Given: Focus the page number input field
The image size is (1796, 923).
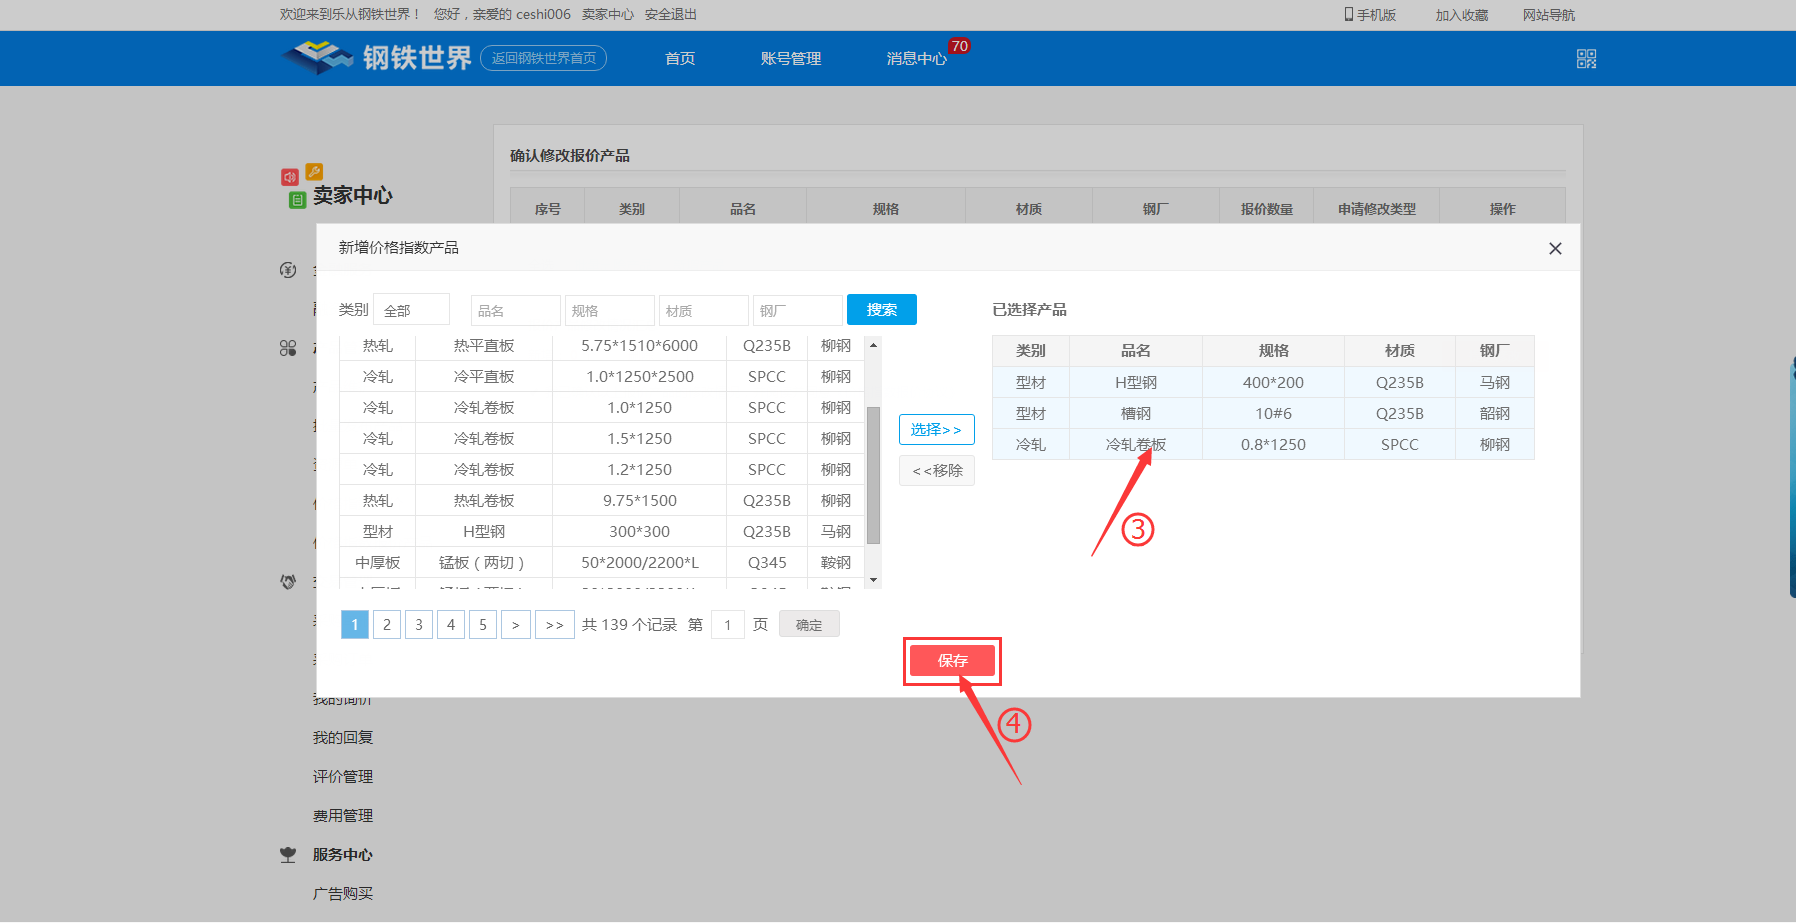Looking at the screenshot, I should point(727,625).
